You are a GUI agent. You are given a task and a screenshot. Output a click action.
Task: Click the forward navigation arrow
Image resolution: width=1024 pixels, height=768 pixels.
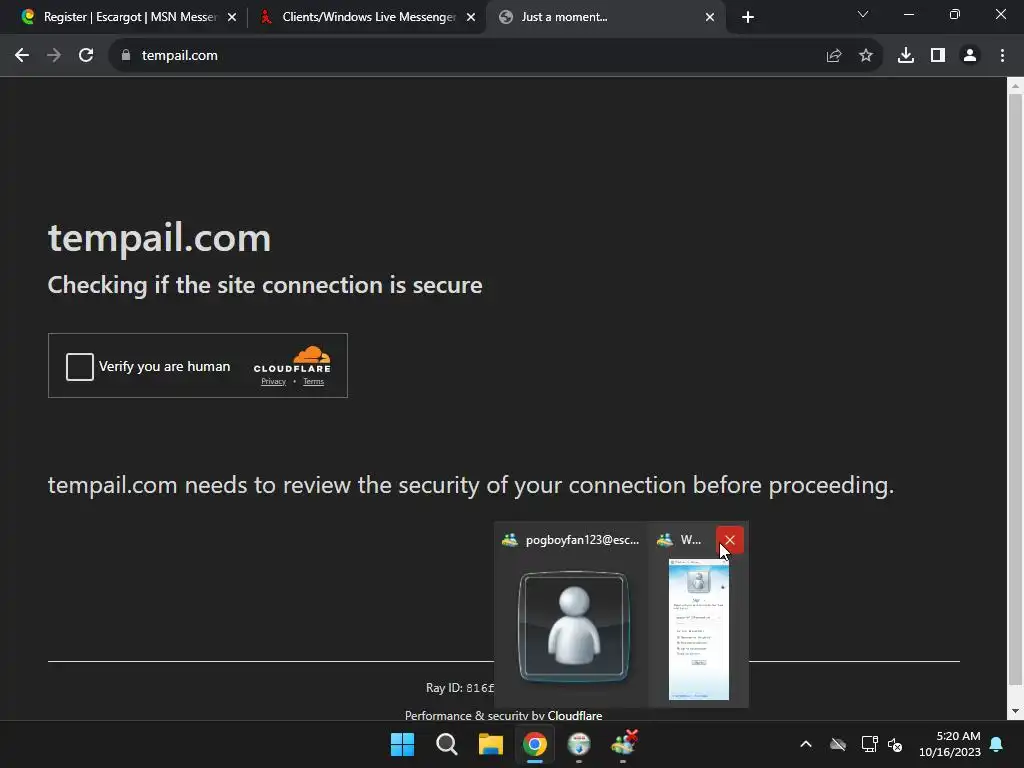54,56
